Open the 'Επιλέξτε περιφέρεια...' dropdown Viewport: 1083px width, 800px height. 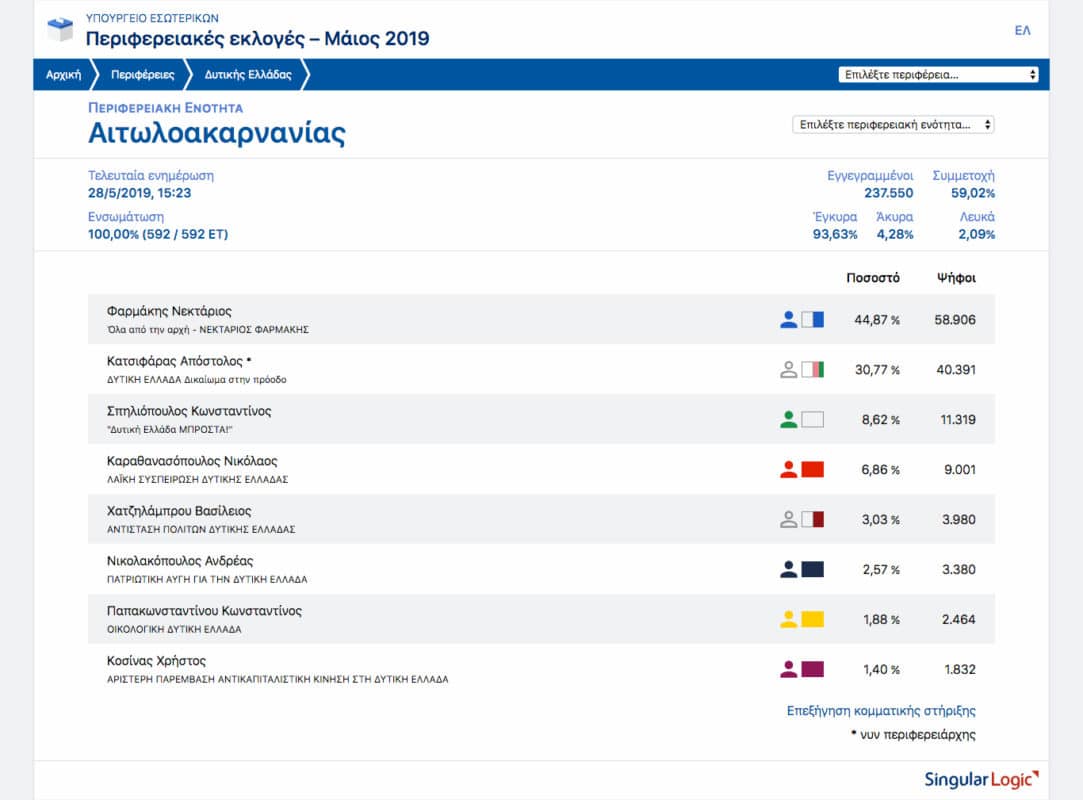coord(938,75)
